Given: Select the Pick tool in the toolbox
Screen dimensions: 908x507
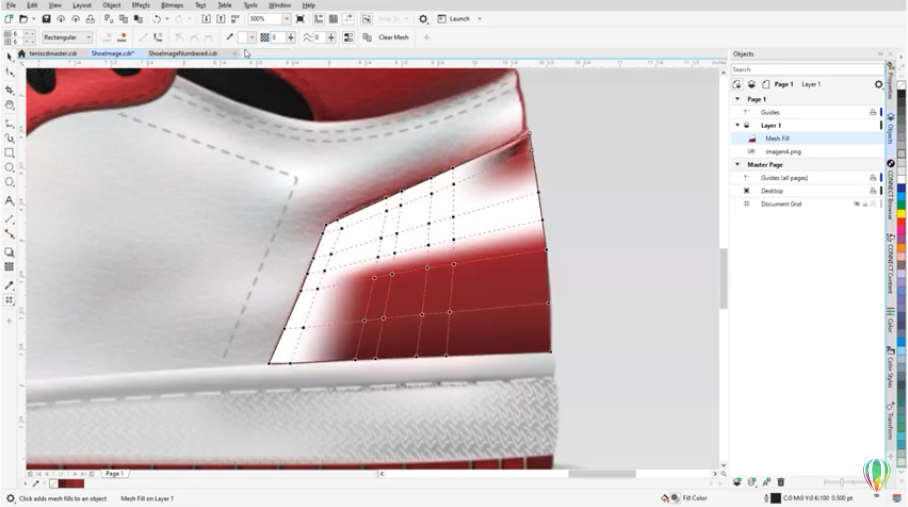Looking at the screenshot, I should 9,57.
